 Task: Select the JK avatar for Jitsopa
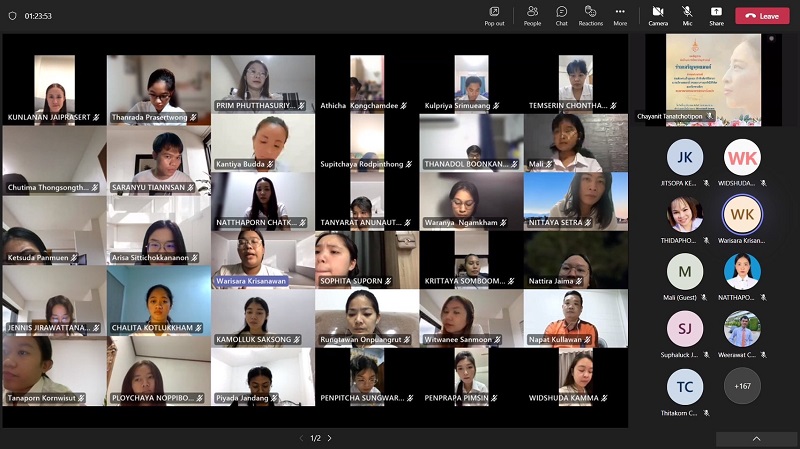coord(685,157)
